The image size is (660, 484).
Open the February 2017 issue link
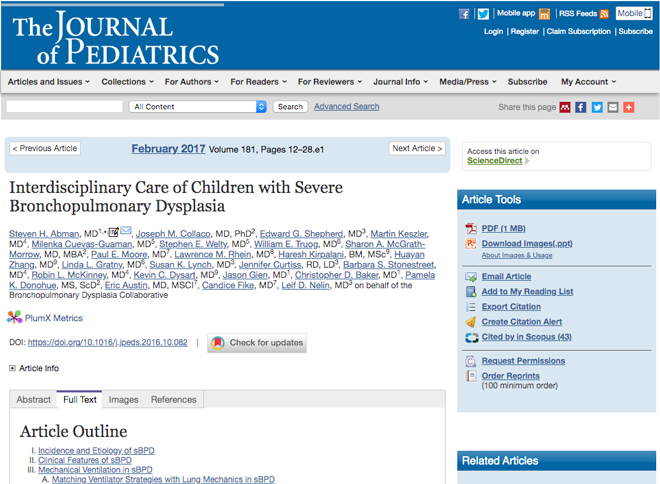[168, 149]
